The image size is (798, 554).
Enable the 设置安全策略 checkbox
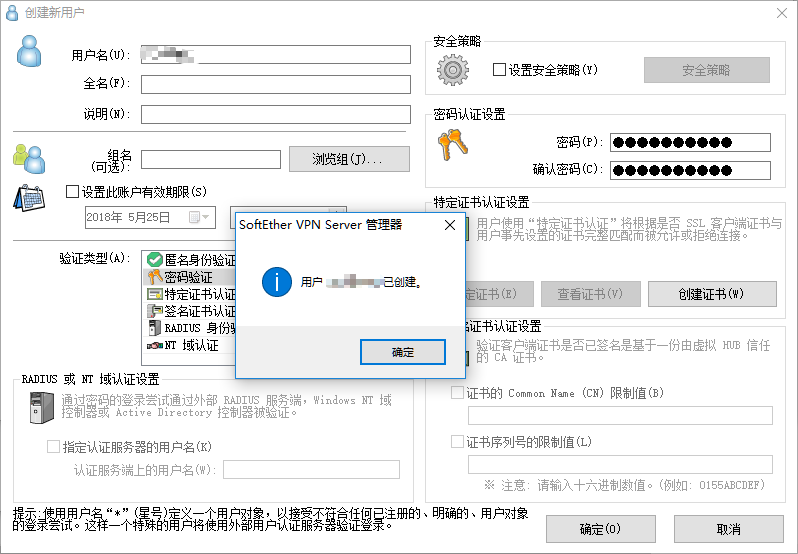(500, 71)
